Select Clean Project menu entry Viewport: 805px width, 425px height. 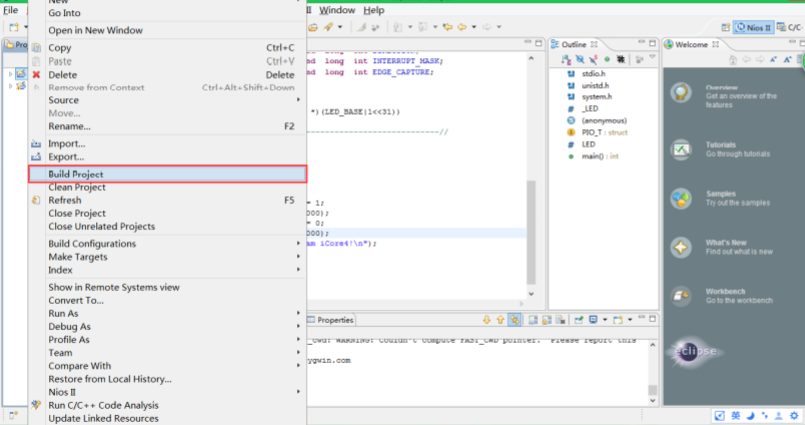coord(77,187)
